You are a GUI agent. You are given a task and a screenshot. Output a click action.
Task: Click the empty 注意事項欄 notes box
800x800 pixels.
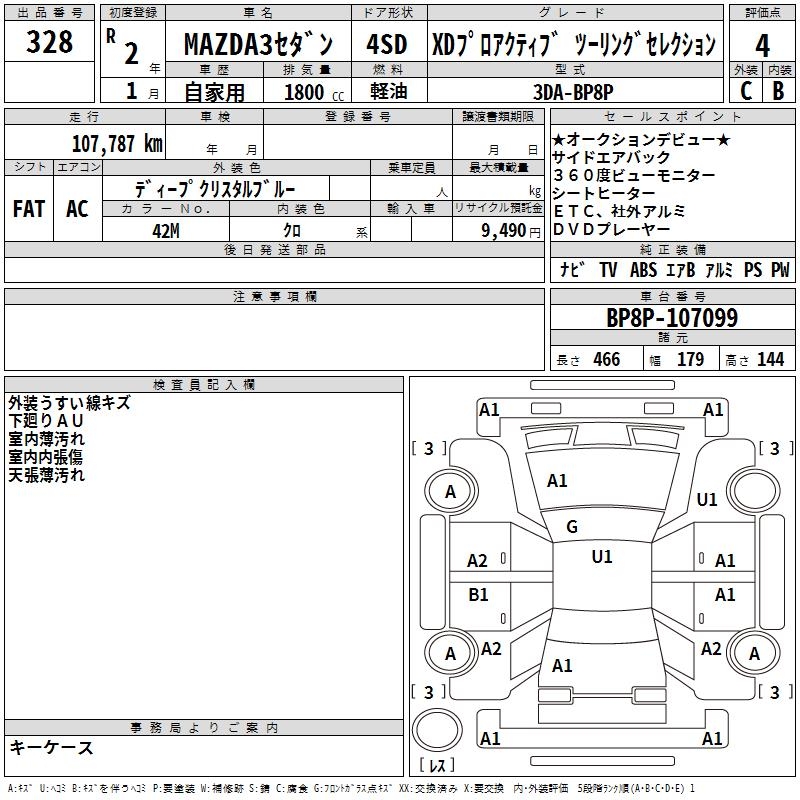point(274,337)
